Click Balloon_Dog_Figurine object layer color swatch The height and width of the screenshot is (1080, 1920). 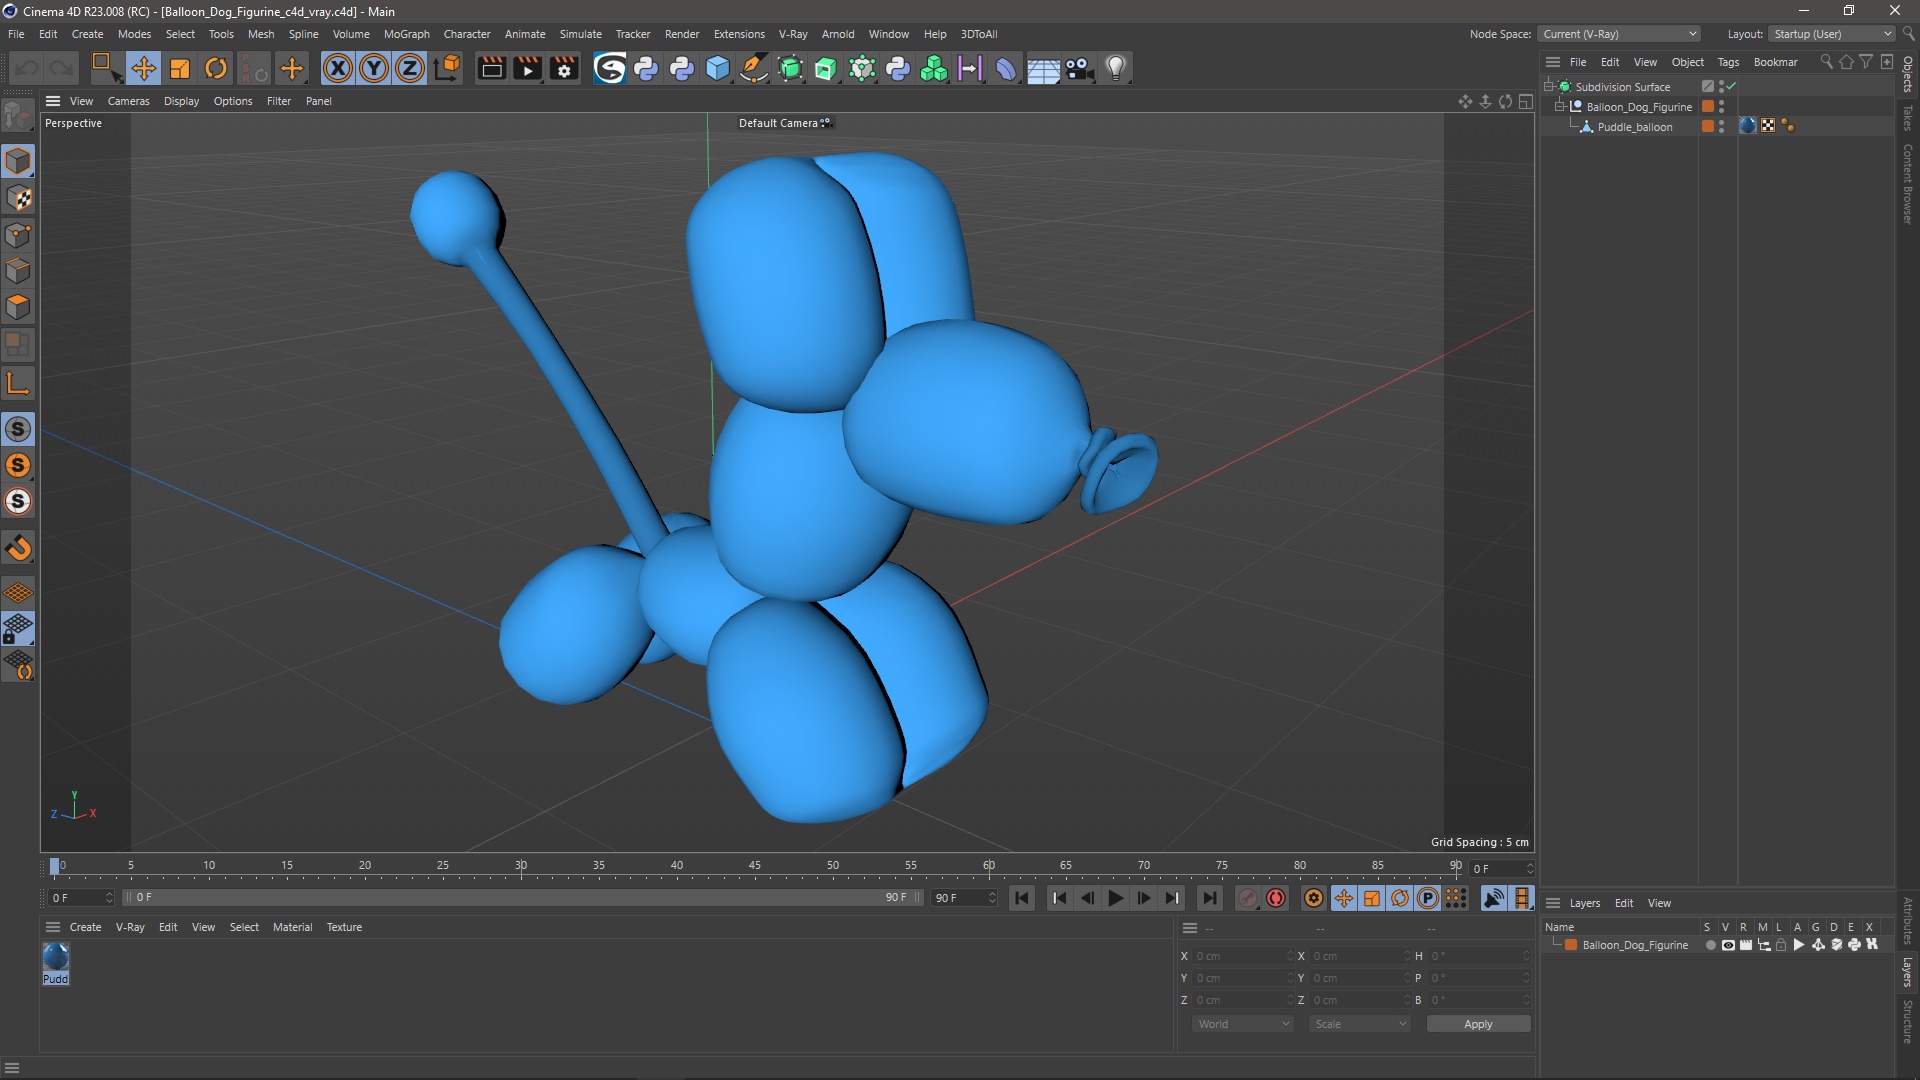point(1708,106)
